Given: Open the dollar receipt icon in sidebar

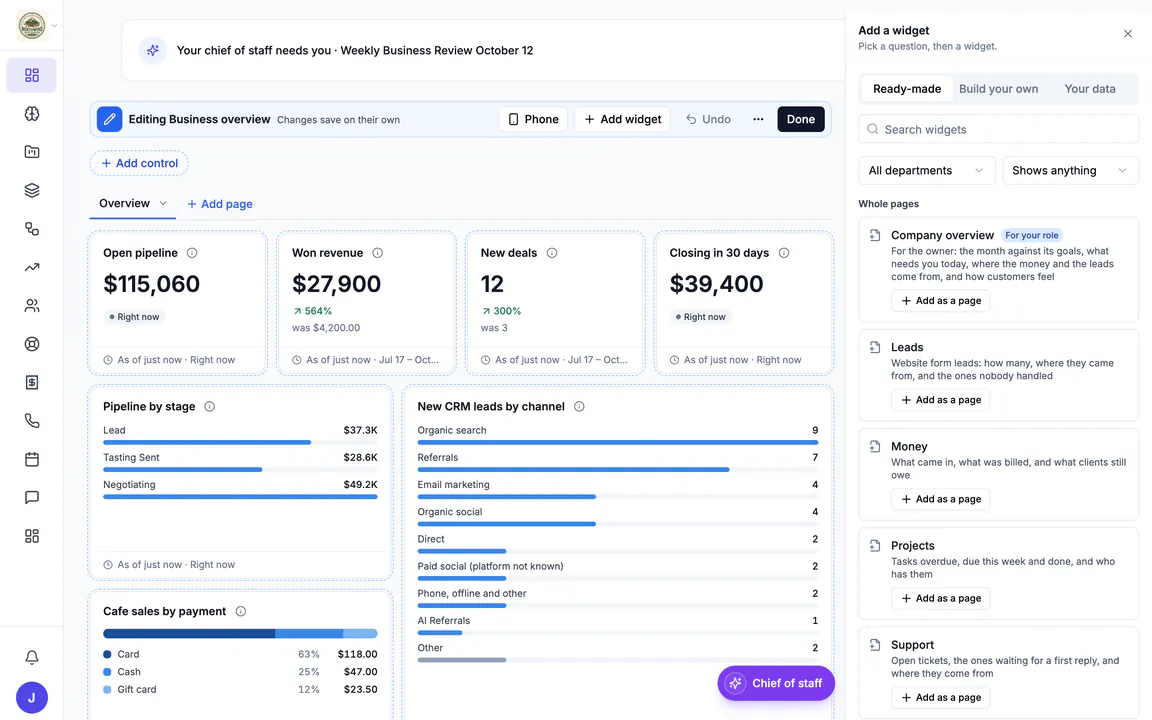Looking at the screenshot, I should [x=32, y=382].
